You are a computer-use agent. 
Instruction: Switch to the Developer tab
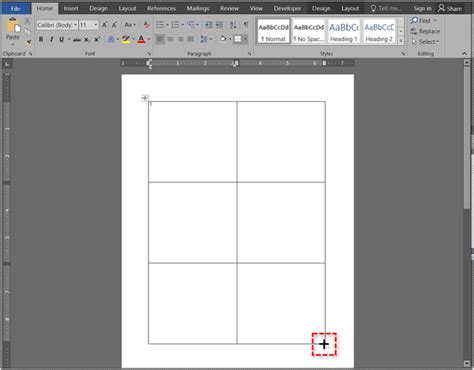[287, 8]
